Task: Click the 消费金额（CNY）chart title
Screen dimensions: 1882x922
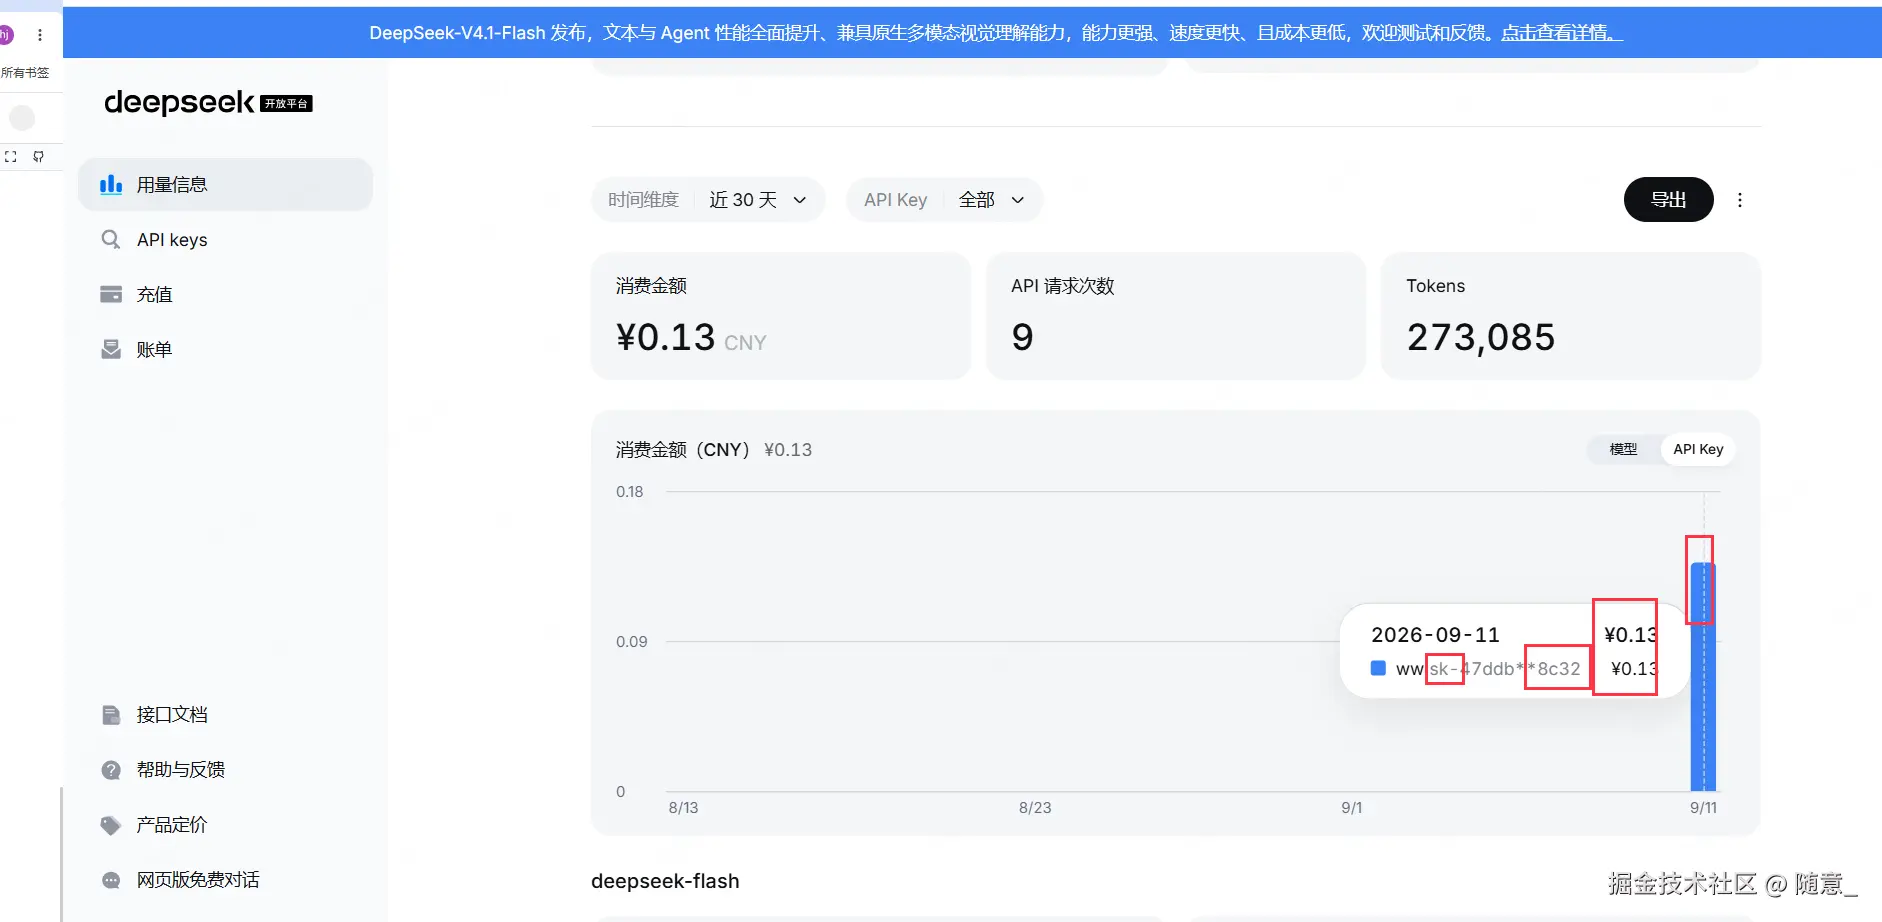Action: click(683, 450)
